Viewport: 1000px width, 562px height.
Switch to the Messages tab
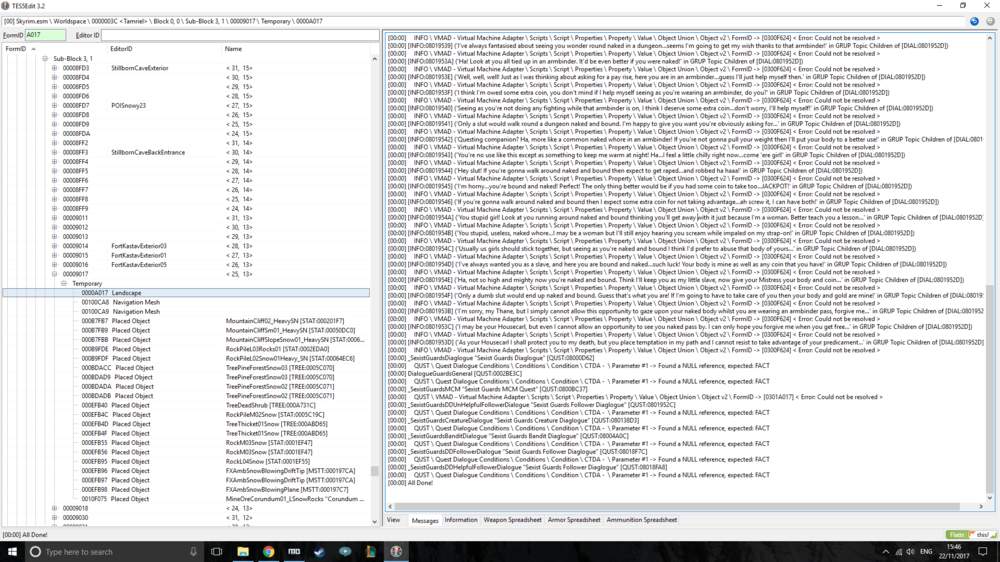coord(425,520)
